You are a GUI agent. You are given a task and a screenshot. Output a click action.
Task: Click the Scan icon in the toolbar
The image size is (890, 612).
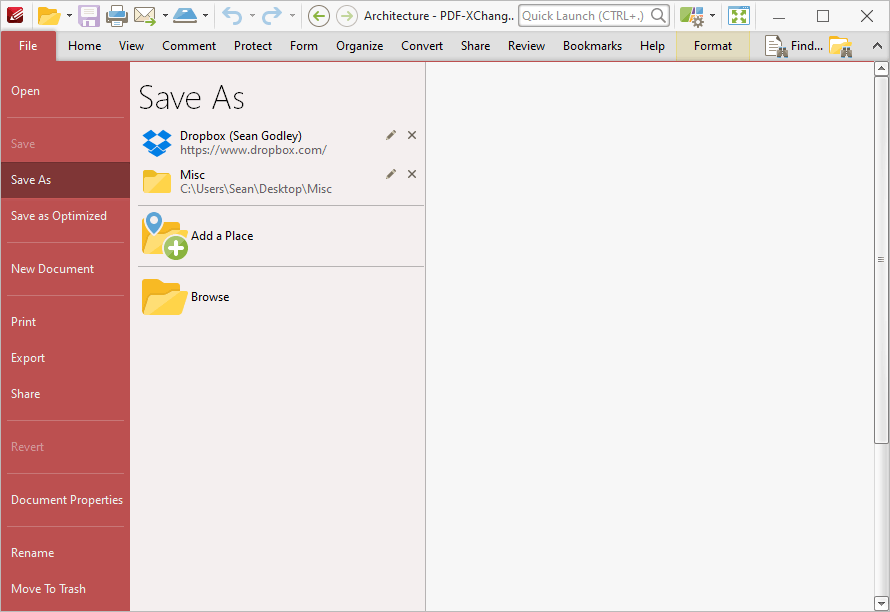[x=185, y=16]
